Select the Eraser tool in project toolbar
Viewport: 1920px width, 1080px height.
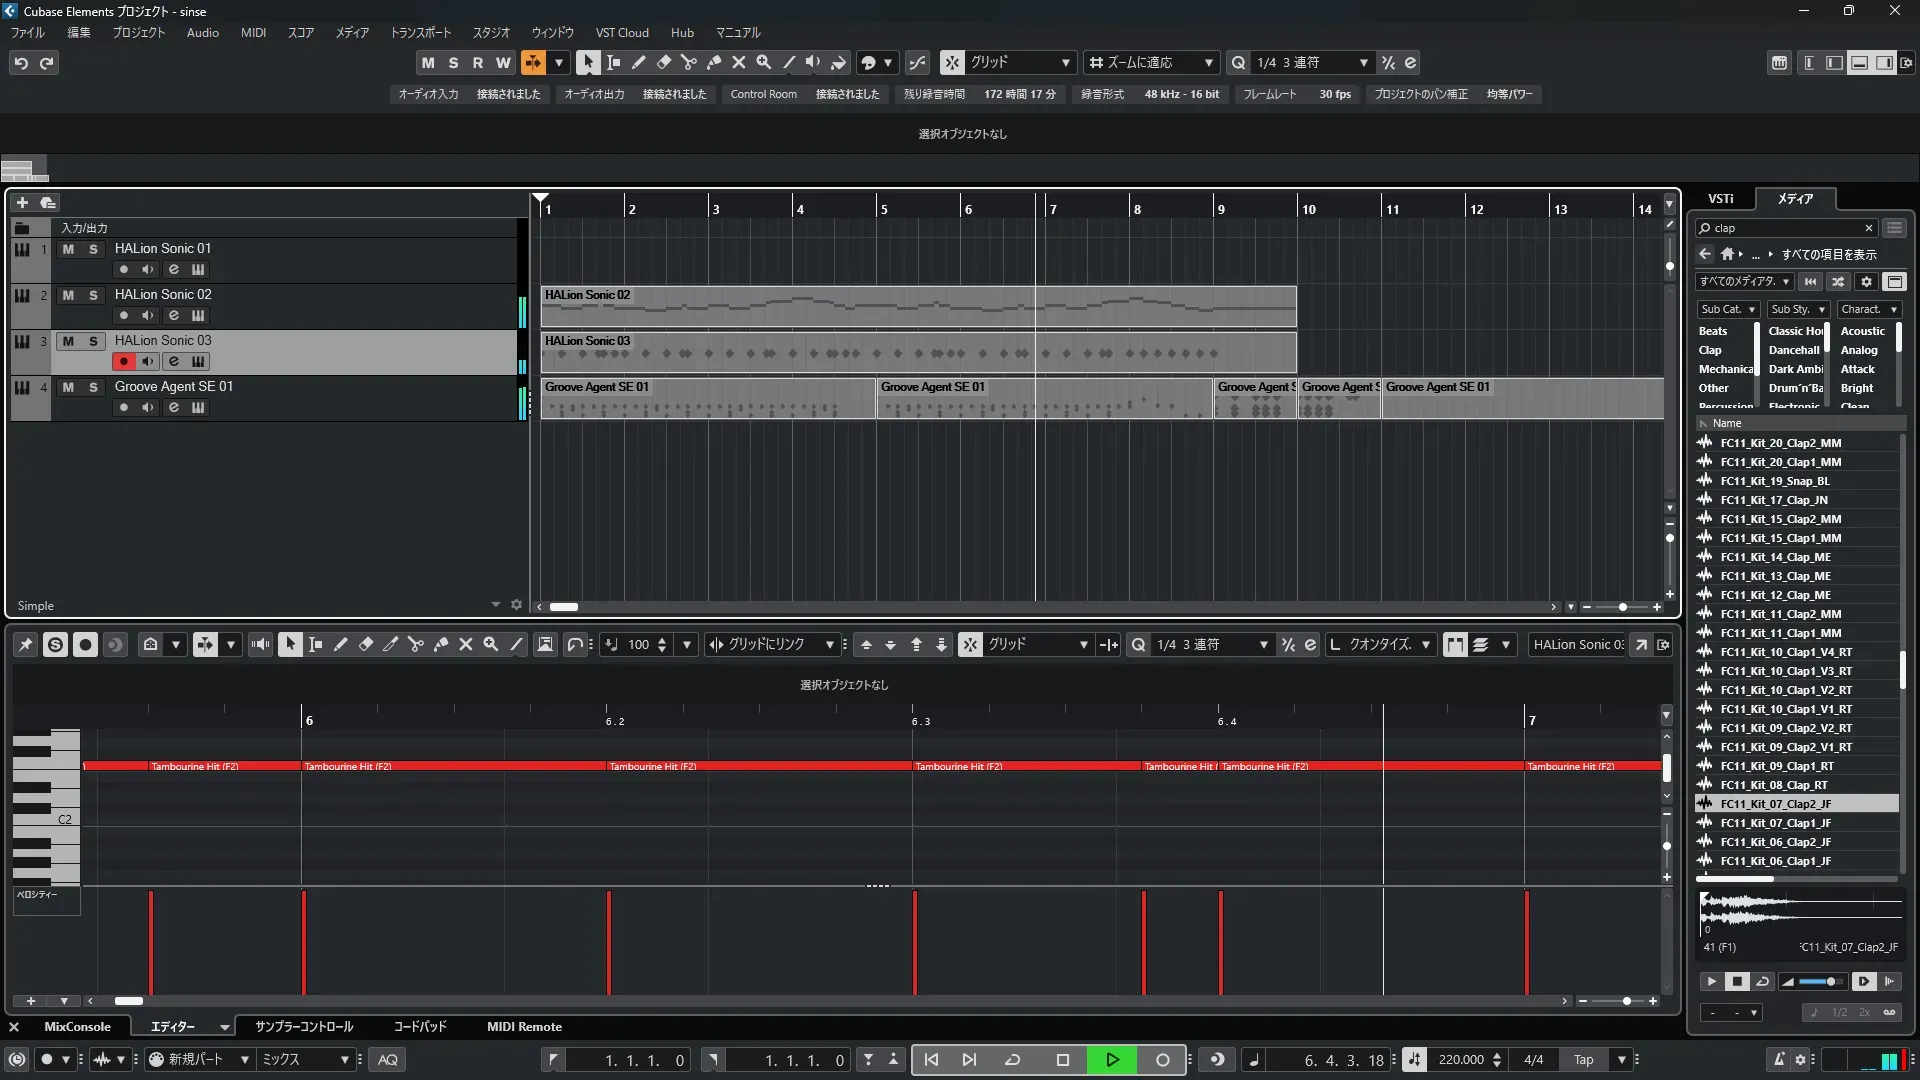(x=663, y=62)
